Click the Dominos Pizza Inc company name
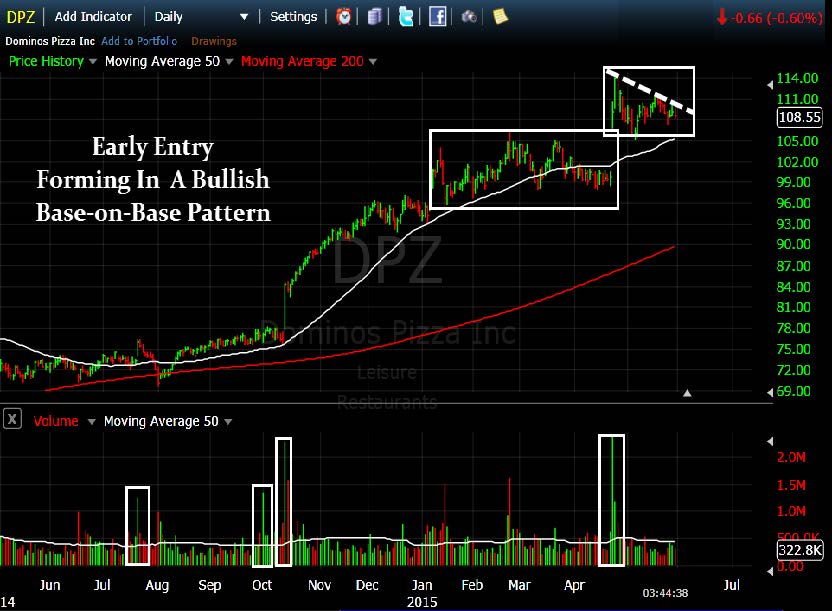The image size is (832, 611). coord(50,41)
